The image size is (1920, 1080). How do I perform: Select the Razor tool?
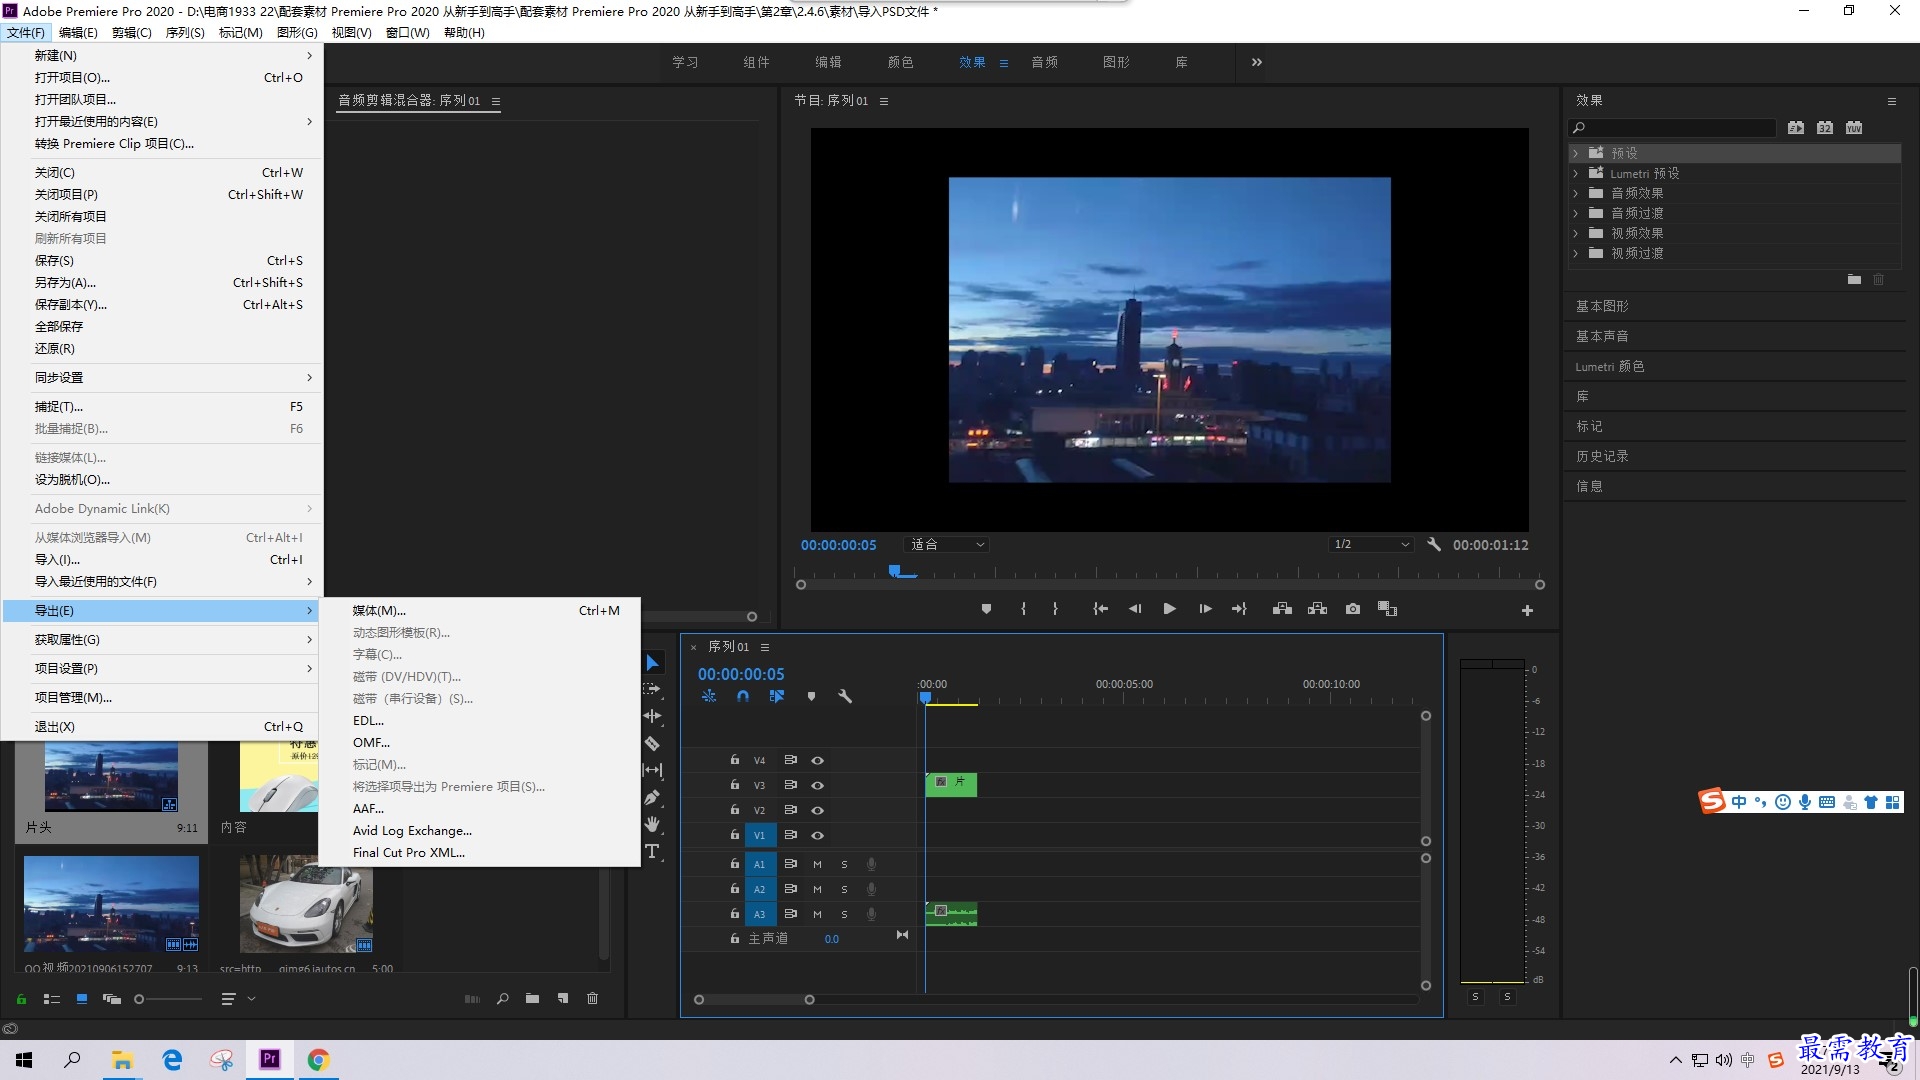(x=652, y=743)
